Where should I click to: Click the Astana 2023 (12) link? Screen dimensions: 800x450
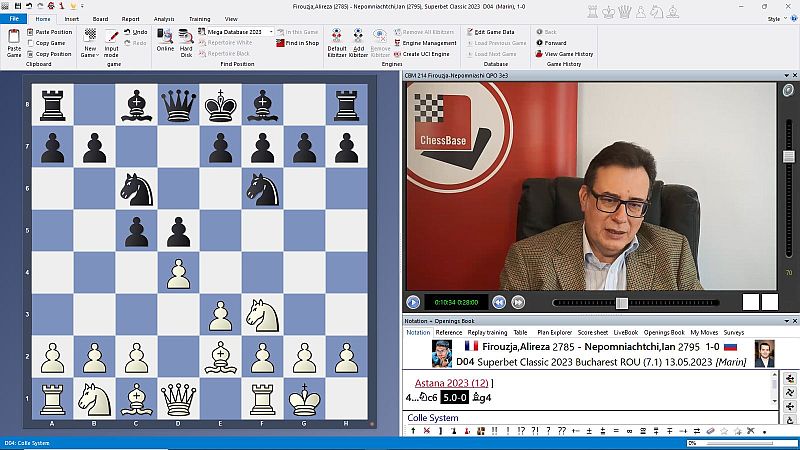pyautogui.click(x=449, y=383)
